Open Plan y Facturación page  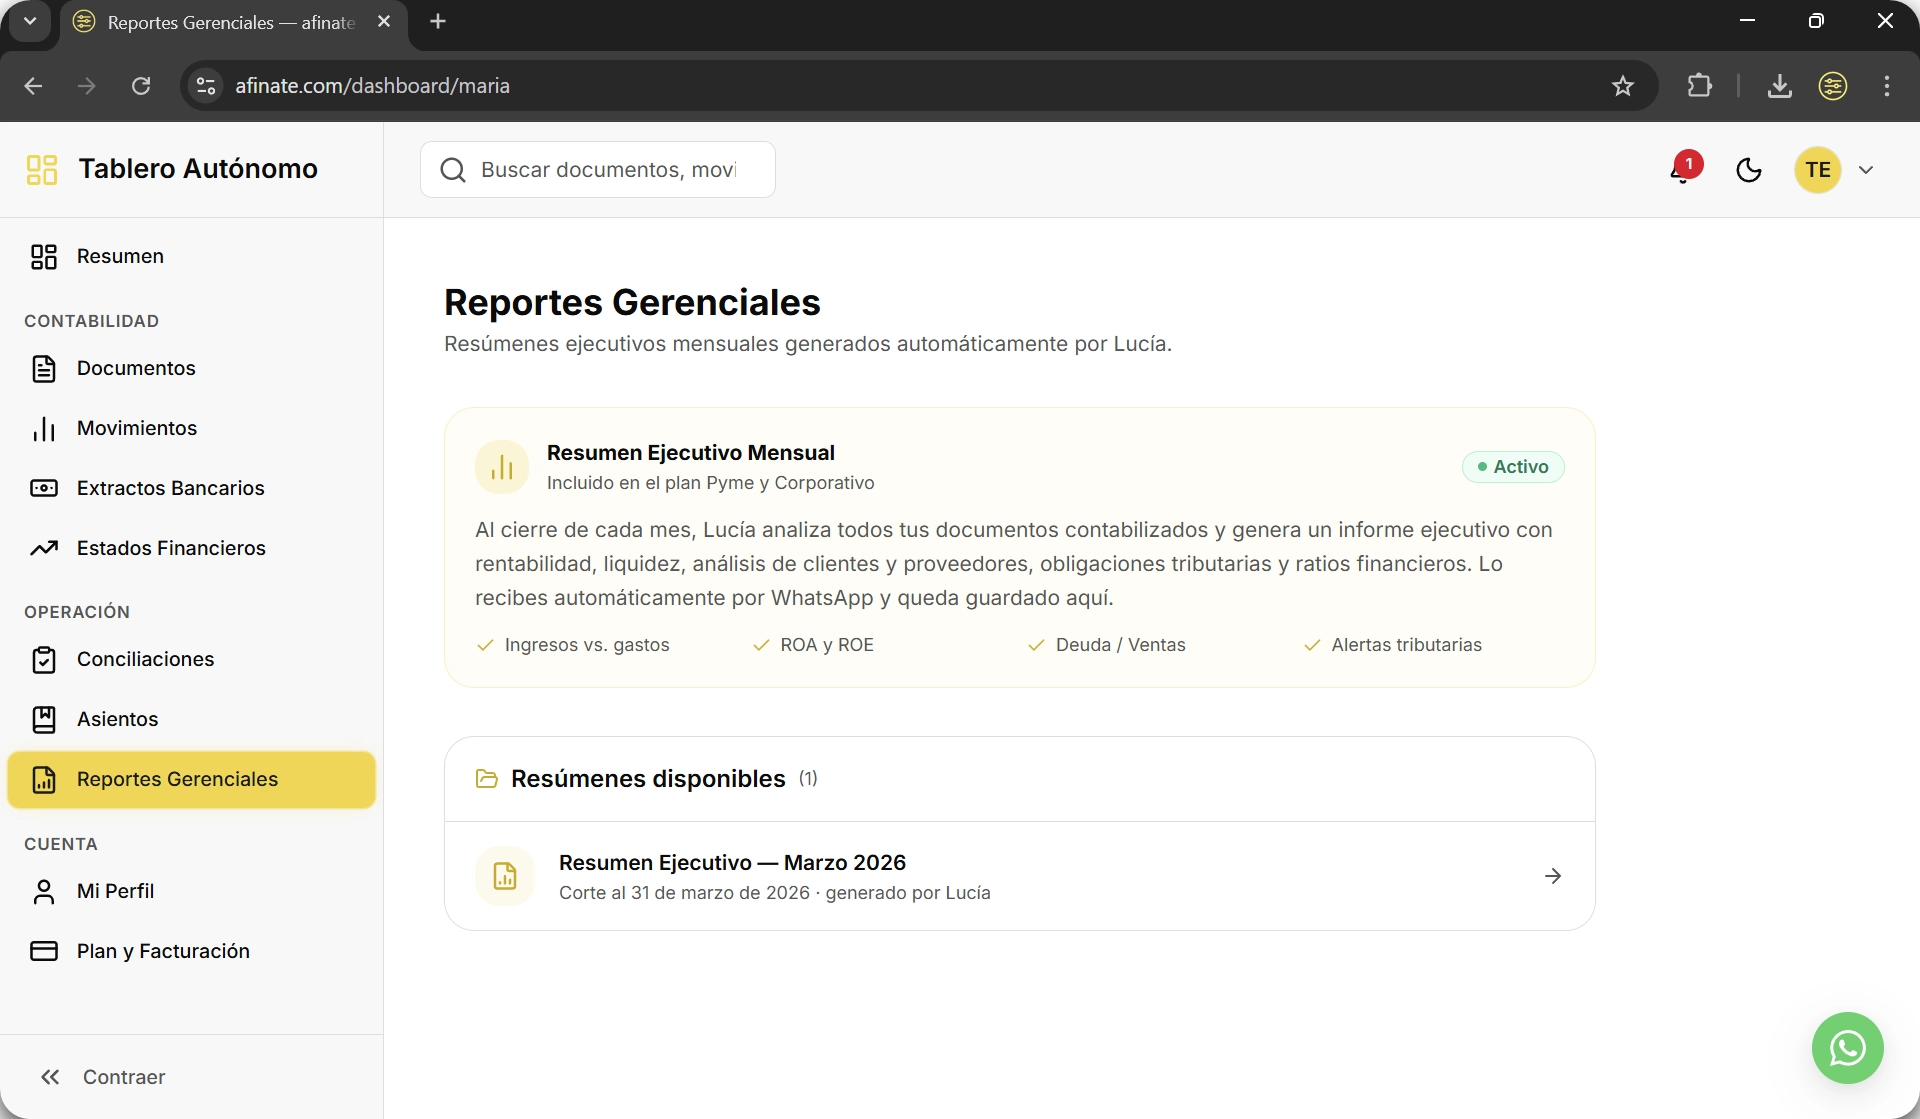(163, 951)
